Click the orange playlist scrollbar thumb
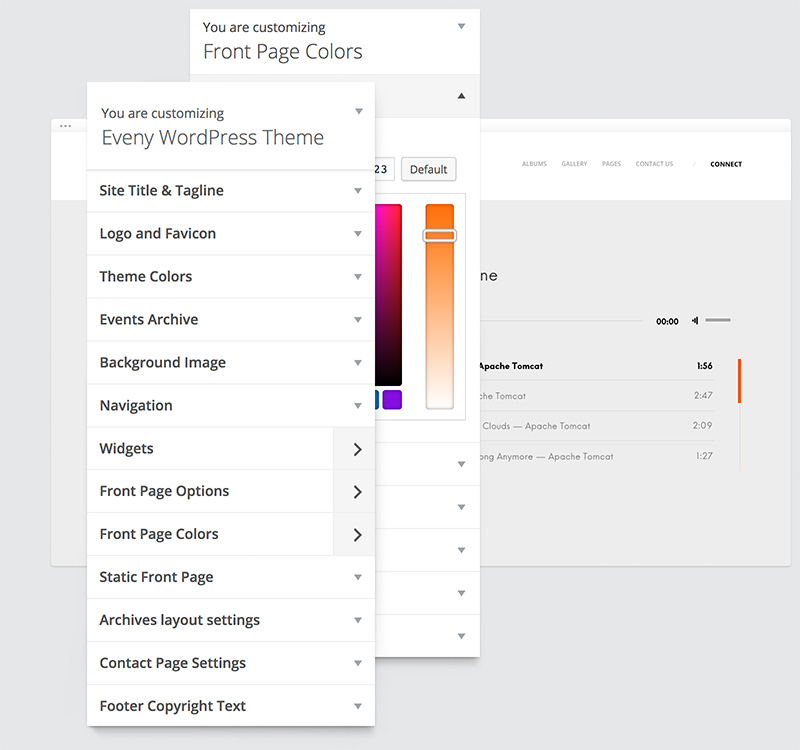 click(739, 381)
